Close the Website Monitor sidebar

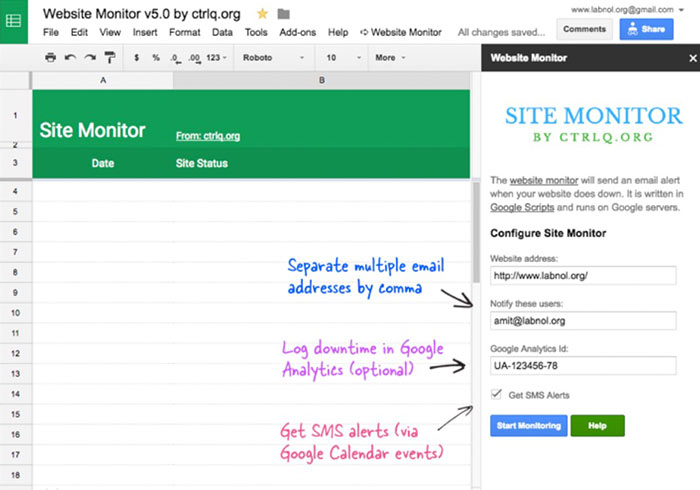click(693, 58)
